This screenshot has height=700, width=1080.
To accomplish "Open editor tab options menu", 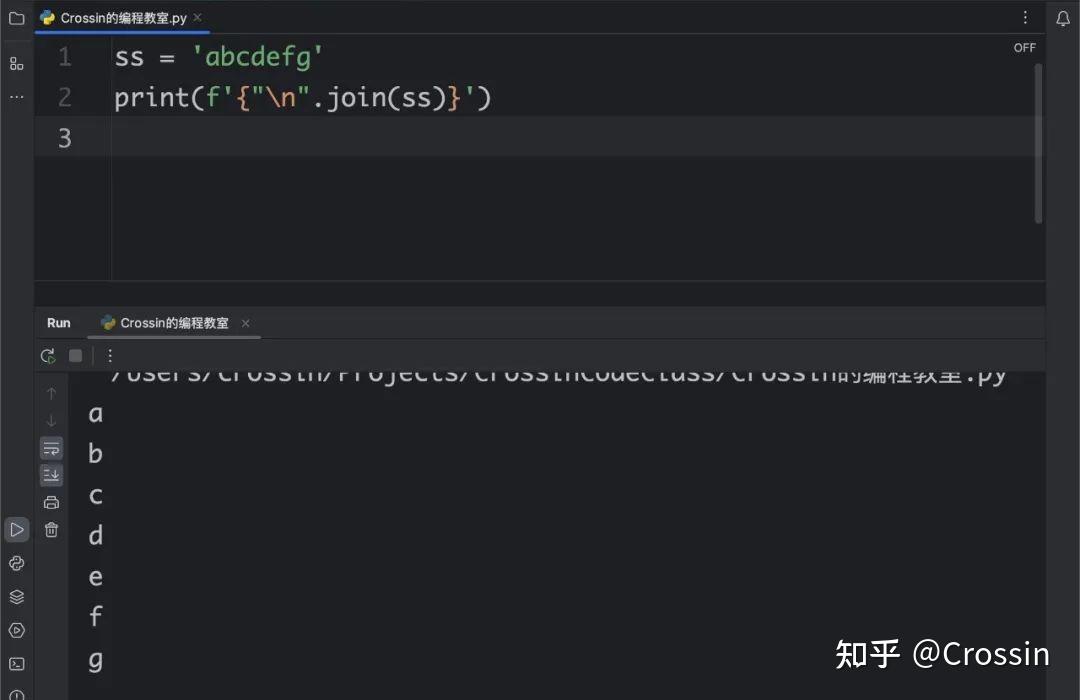I will [x=1025, y=18].
